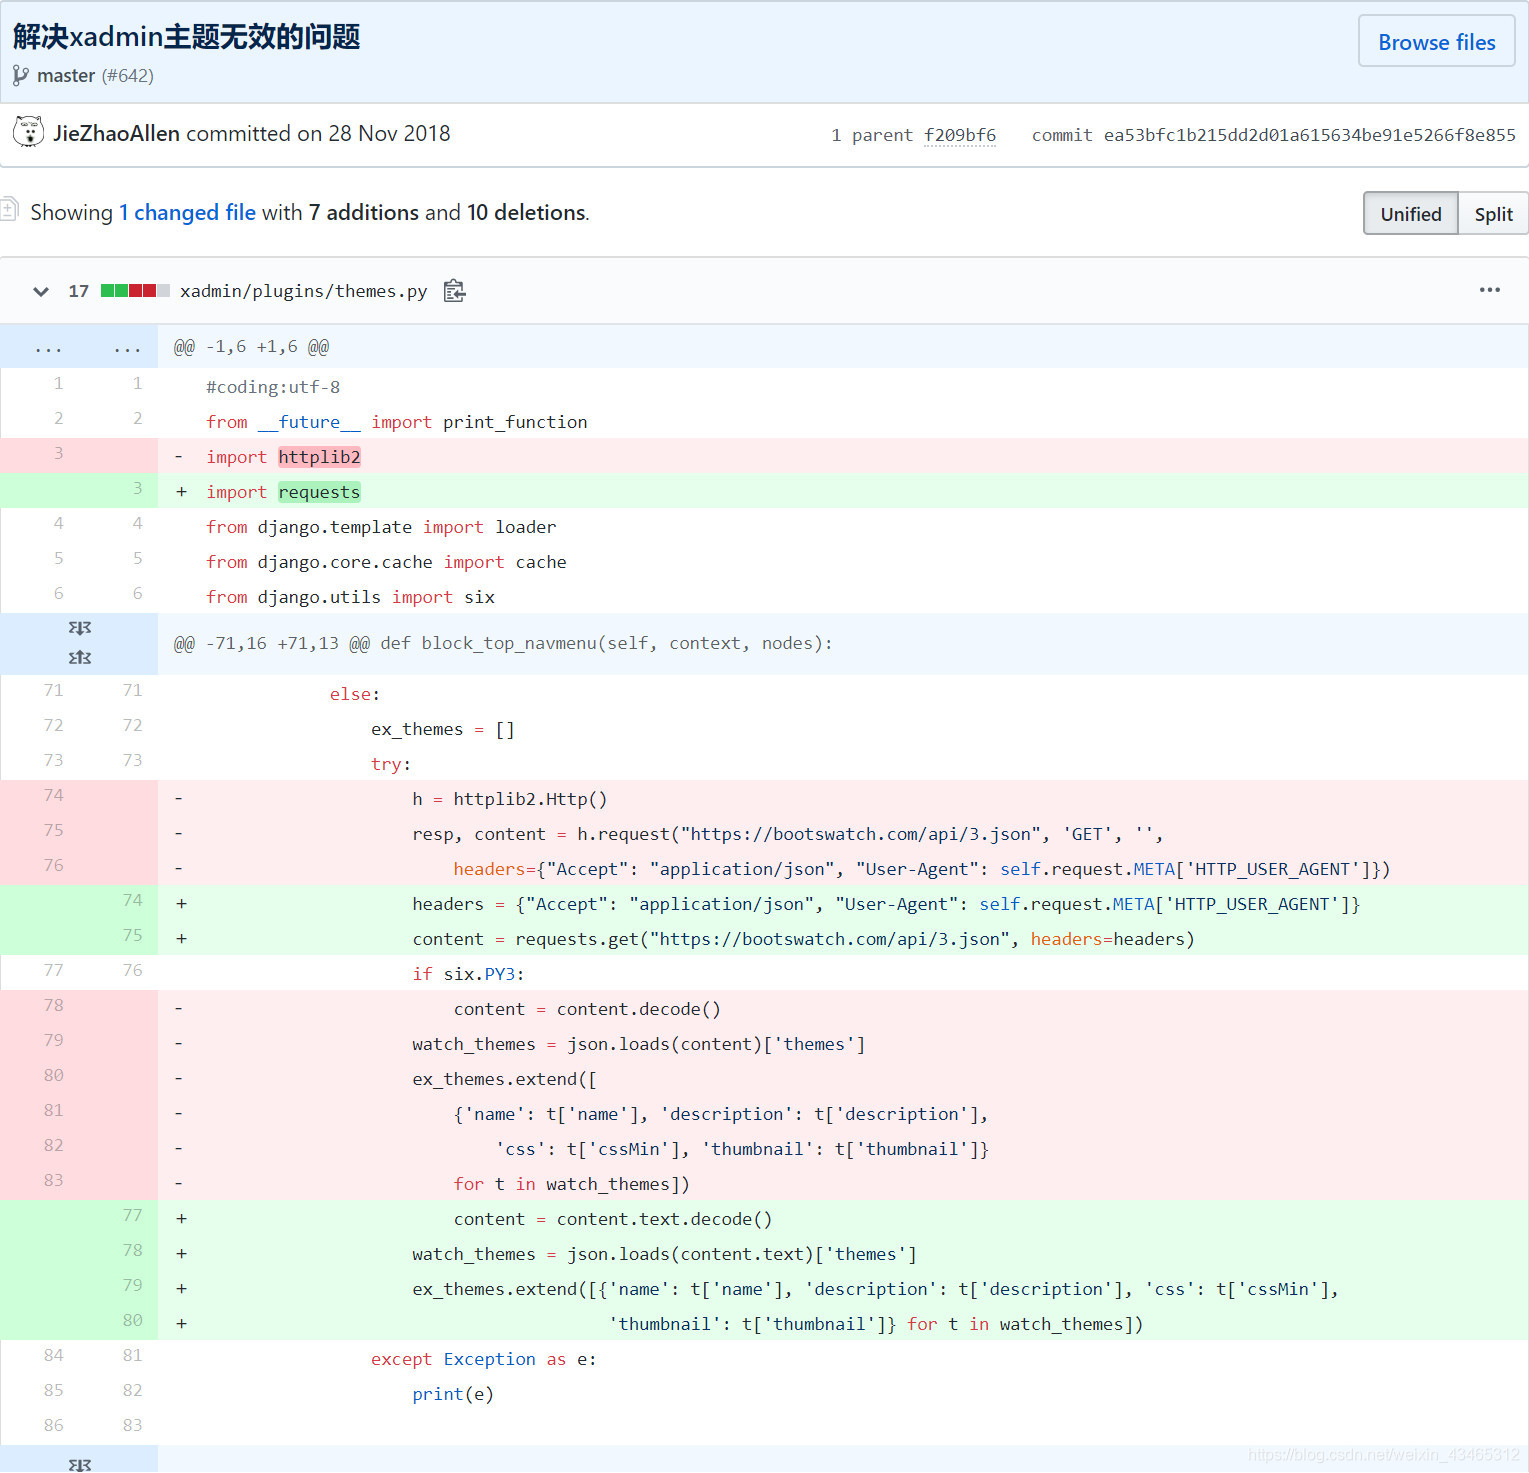This screenshot has height=1473, width=1529.
Task: Open the three-dots file options menu
Action: pyautogui.click(x=1489, y=290)
